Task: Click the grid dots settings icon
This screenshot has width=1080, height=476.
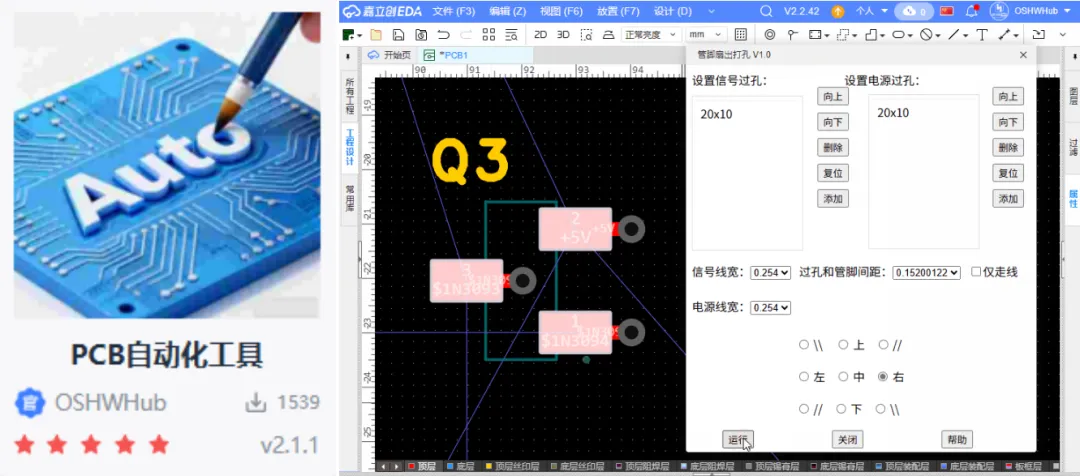Action: point(741,34)
